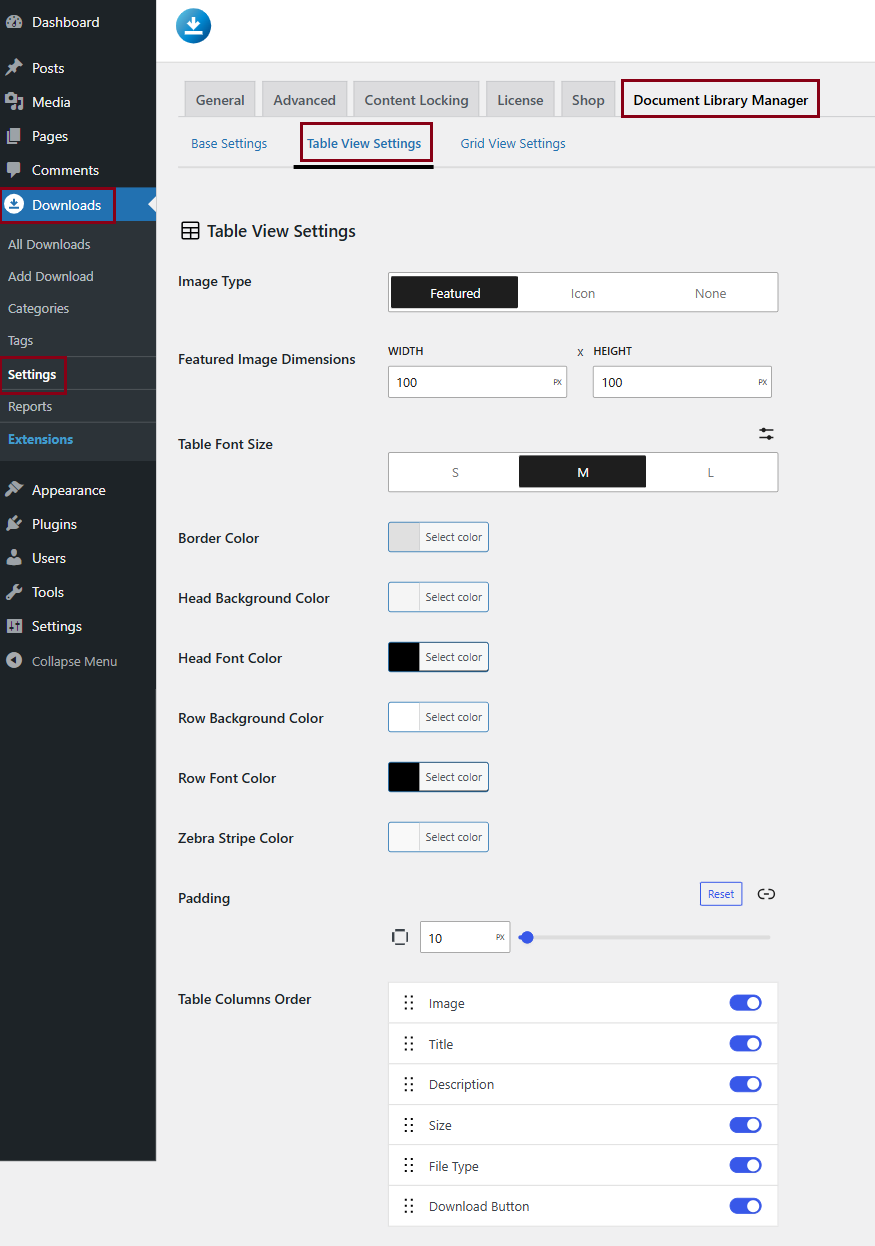The image size is (875, 1246).
Task: Click the Plugins plug icon
Action: 14,524
